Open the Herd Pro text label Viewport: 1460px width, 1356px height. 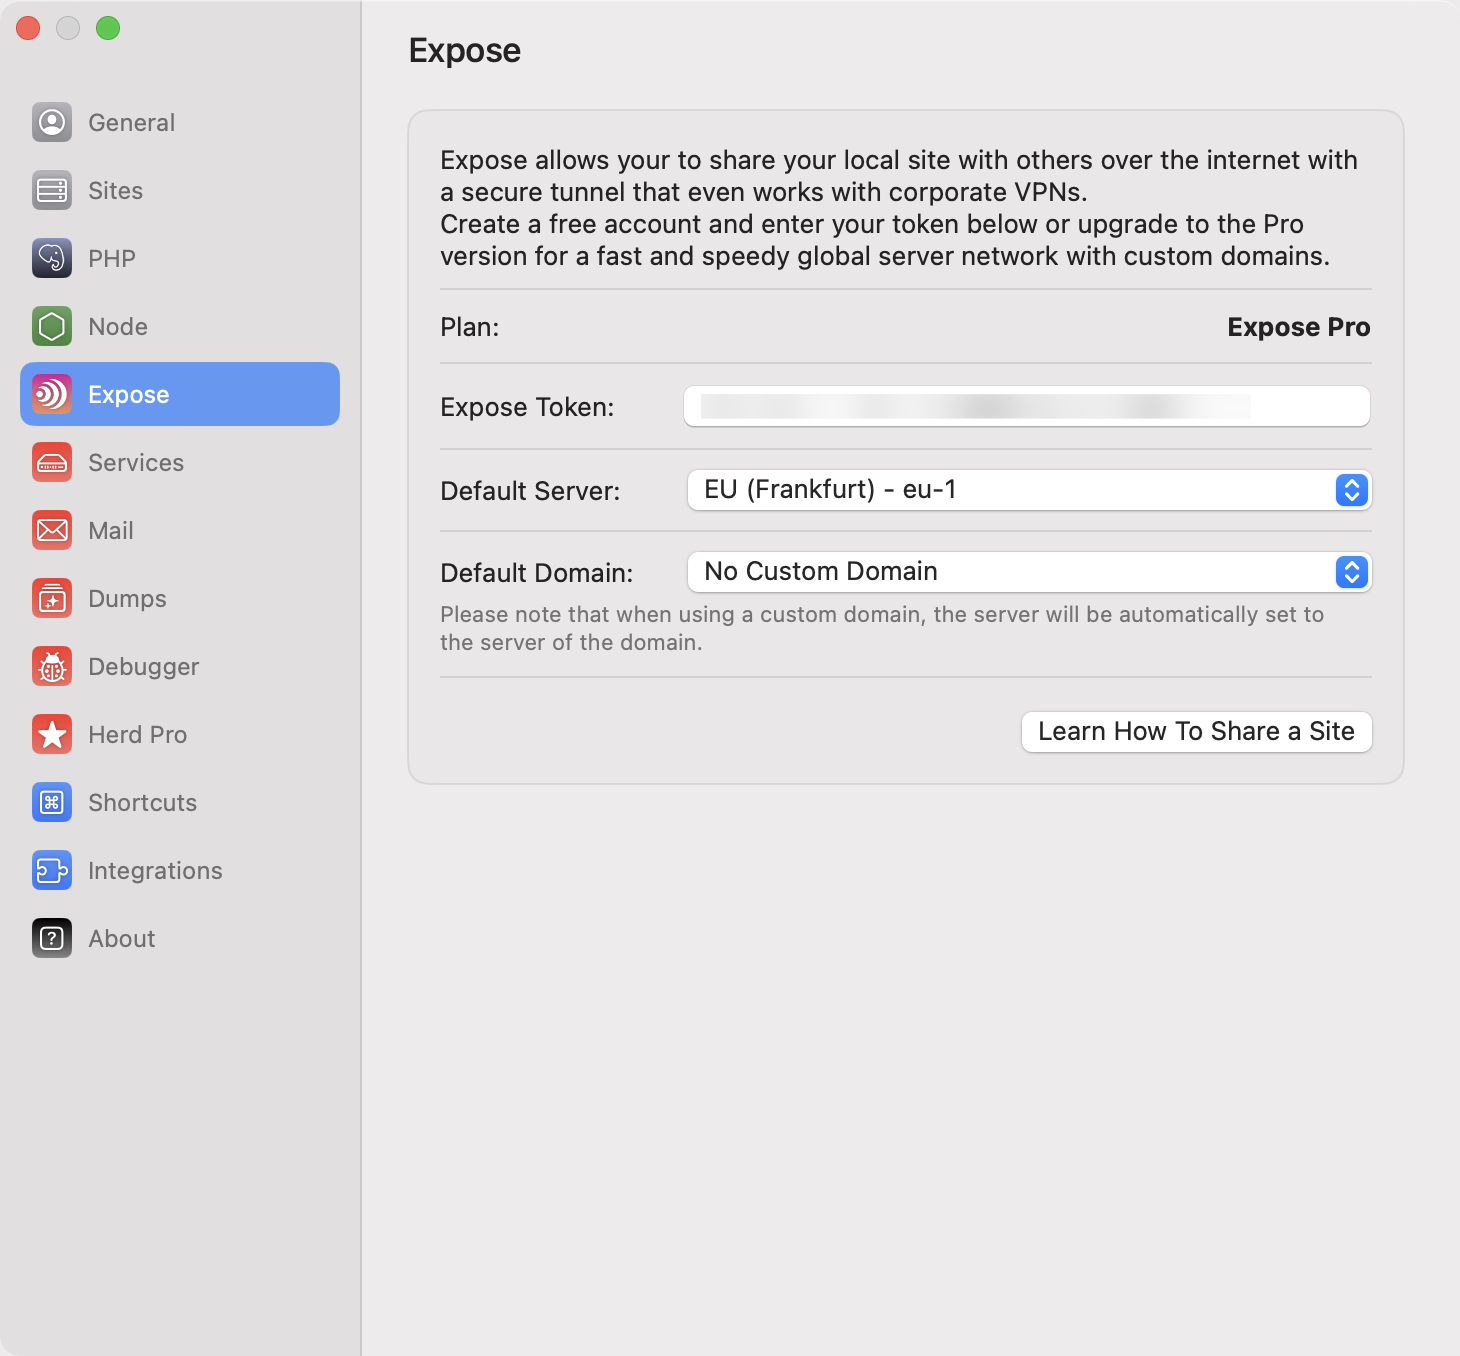click(x=138, y=735)
